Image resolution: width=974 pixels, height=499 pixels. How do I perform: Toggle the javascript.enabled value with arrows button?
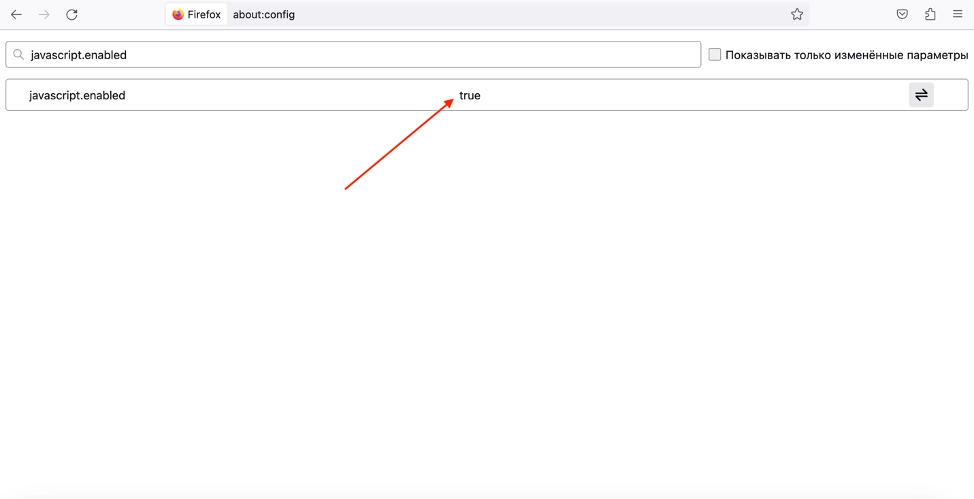pyautogui.click(x=921, y=95)
